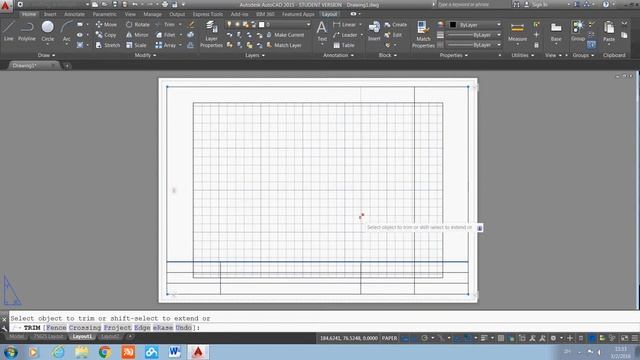Image resolution: width=640 pixels, height=360 pixels.
Task: Expand the Annotation panel
Action: coord(338,55)
